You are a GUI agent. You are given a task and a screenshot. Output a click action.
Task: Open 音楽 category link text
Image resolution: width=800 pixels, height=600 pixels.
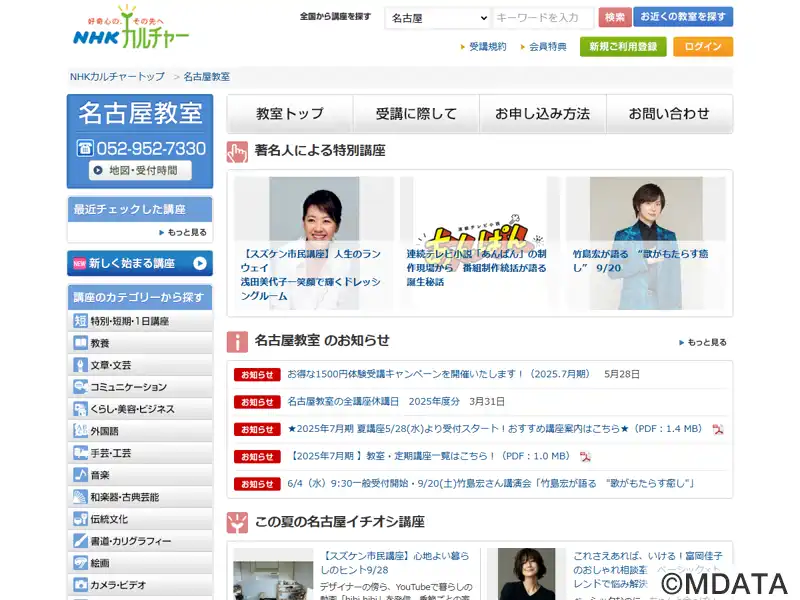[x=100, y=475]
